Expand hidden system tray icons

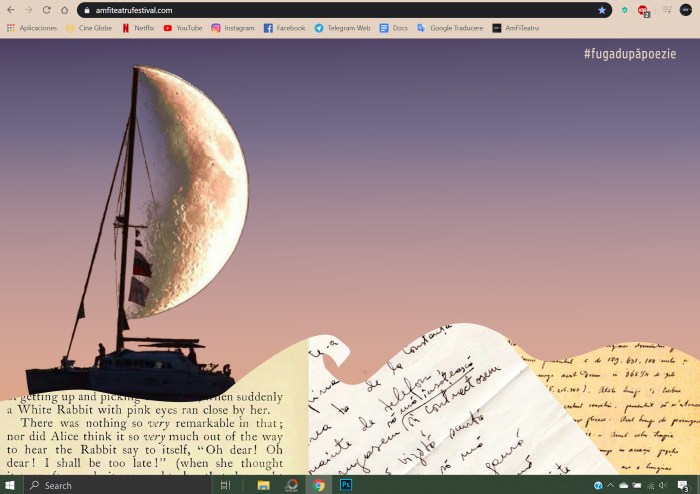(611, 485)
